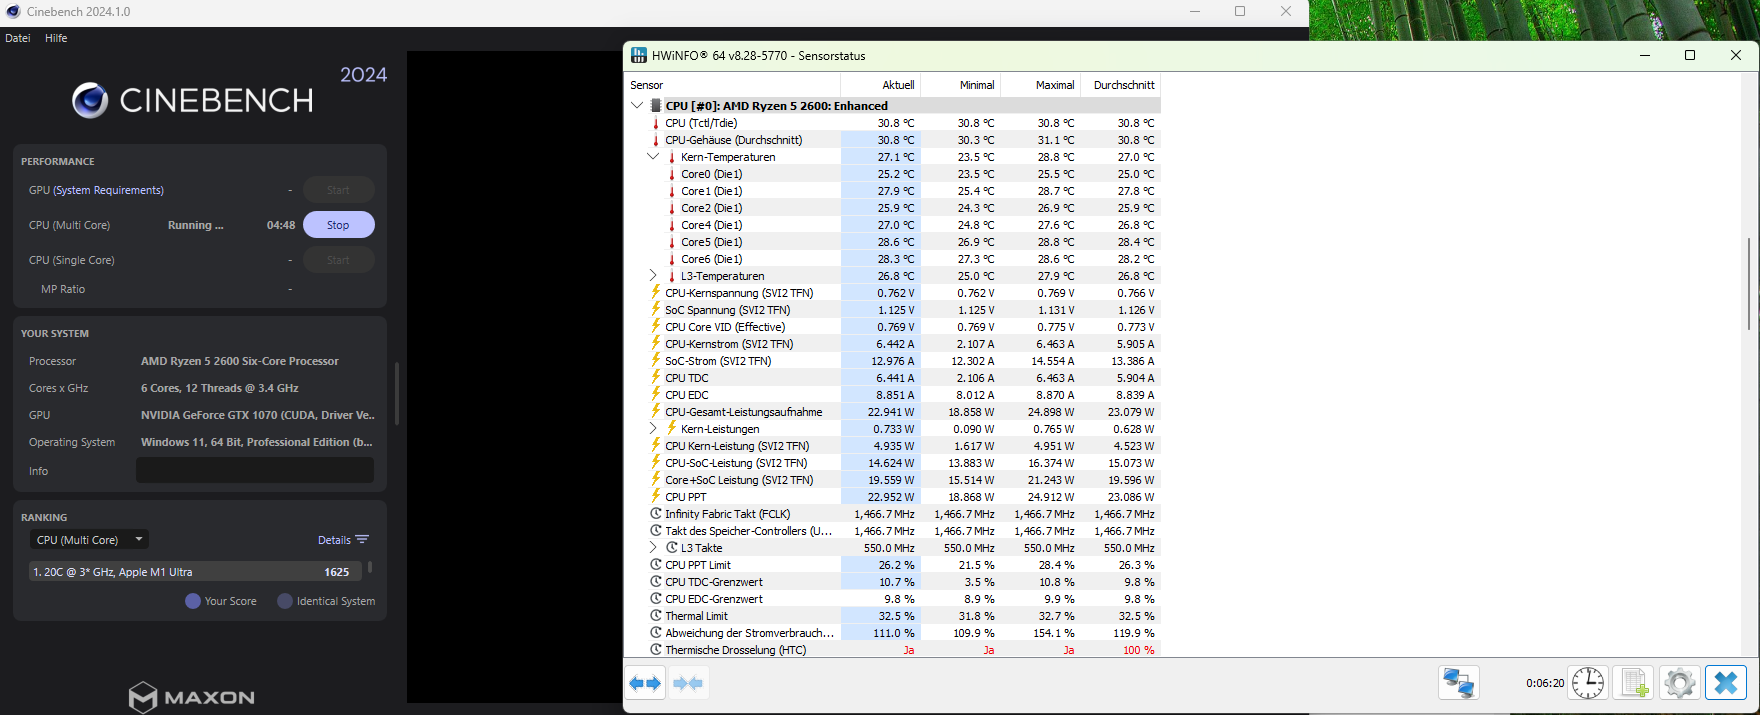The width and height of the screenshot is (1760, 715).
Task: Click the Info text field in Your System
Action: tap(255, 470)
